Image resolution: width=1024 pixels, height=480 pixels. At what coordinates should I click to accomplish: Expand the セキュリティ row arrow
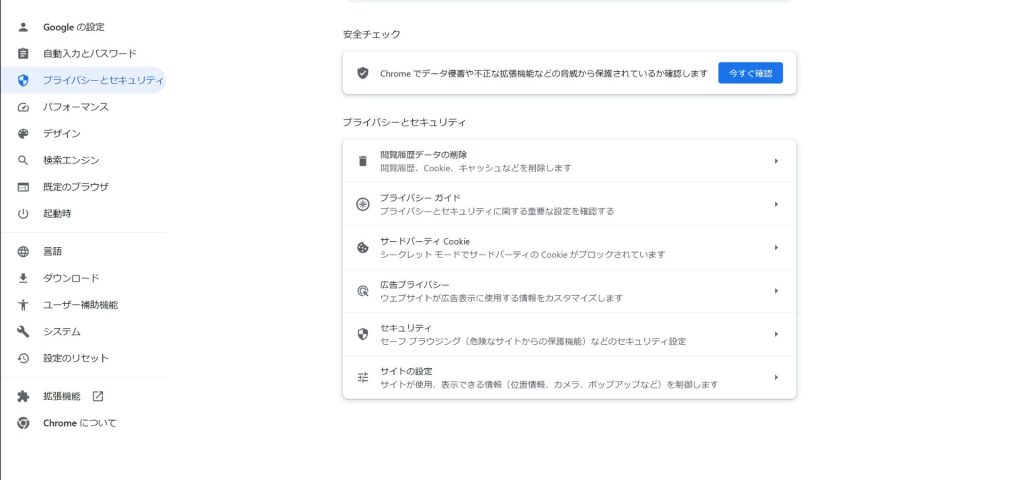pyautogui.click(x=776, y=334)
